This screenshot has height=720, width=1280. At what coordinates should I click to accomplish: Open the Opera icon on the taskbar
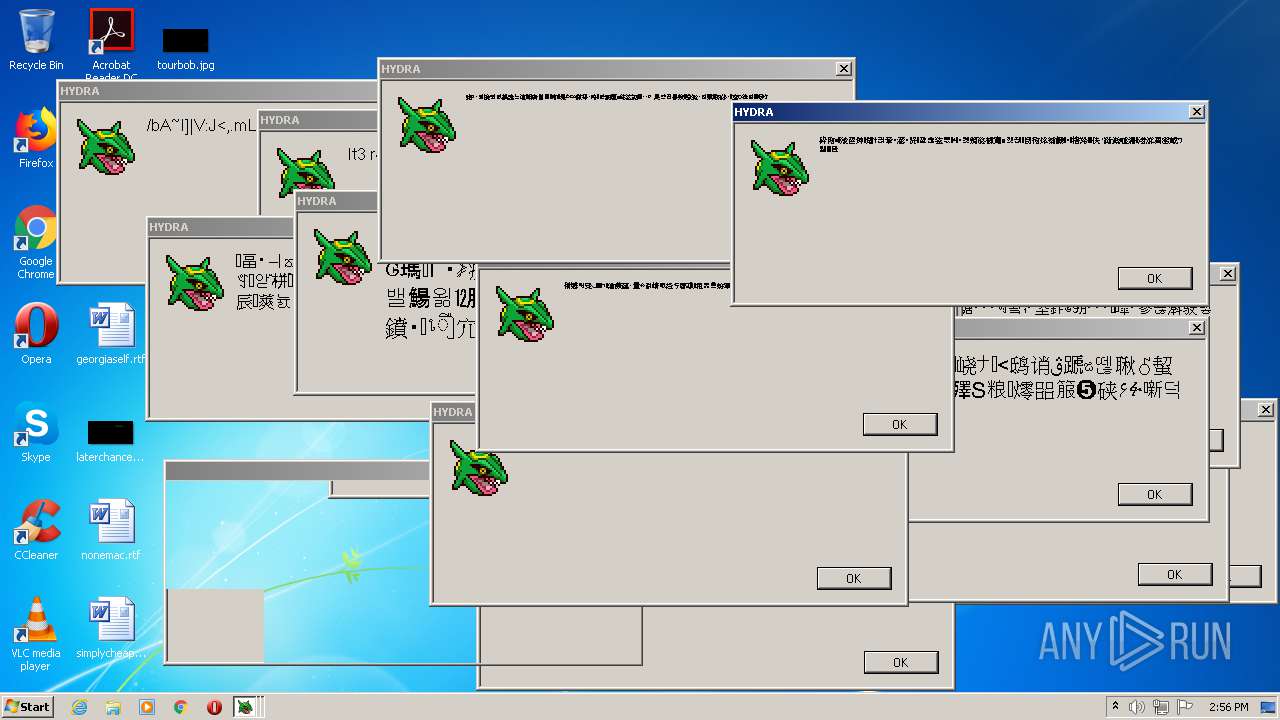214,707
